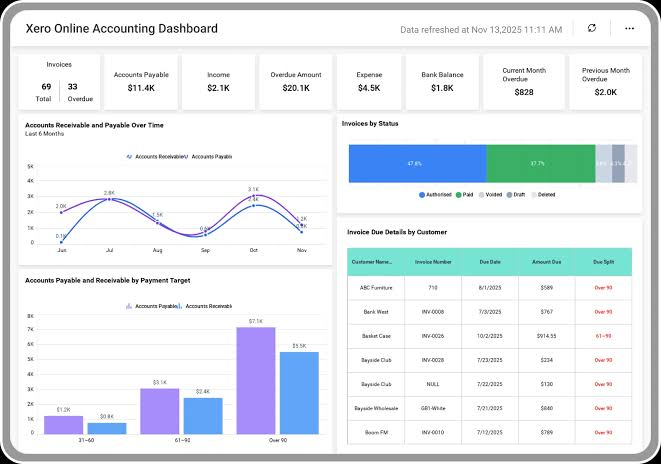Click the refresh data icon
The width and height of the screenshot is (661, 464).
point(592,28)
